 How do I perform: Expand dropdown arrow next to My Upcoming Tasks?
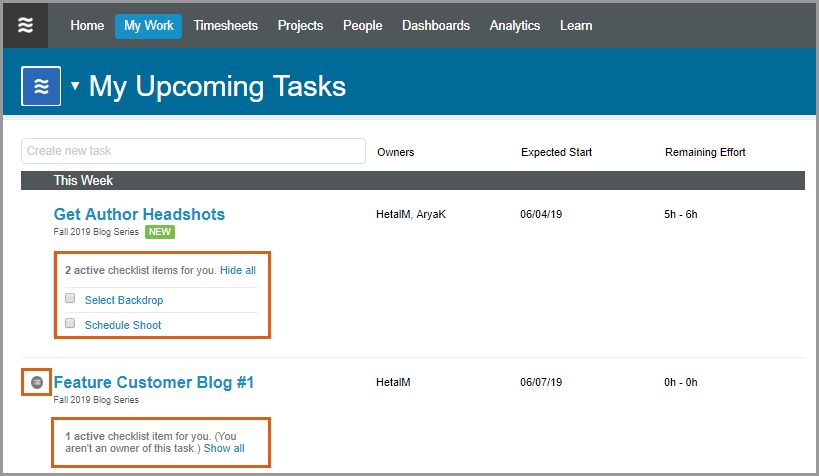75,86
